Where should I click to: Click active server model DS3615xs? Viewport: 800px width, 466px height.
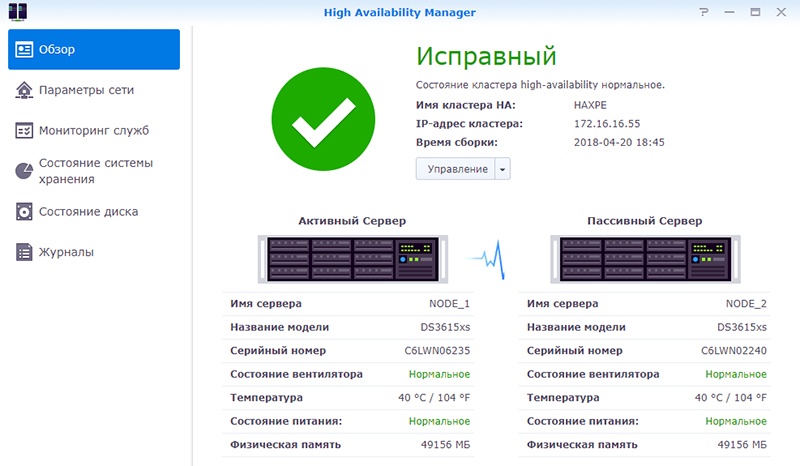click(445, 327)
